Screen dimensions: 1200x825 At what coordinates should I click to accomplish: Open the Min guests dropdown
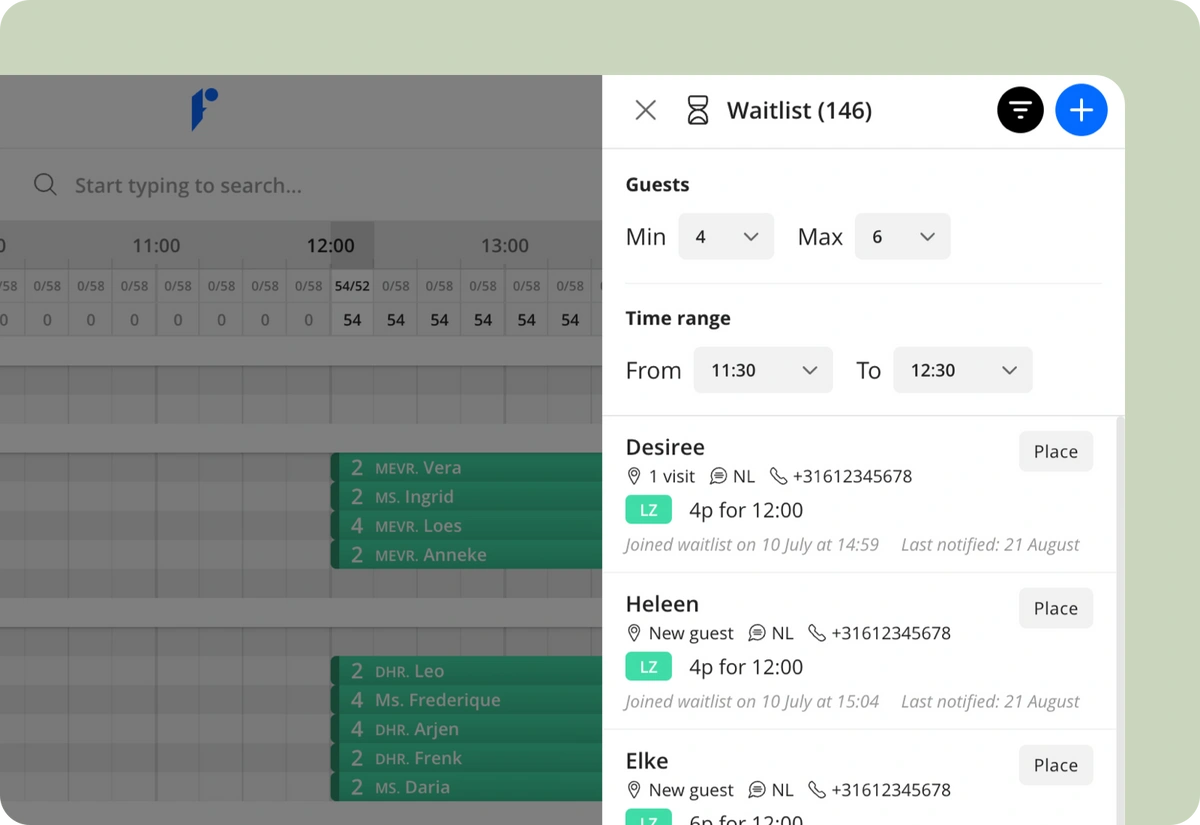[726, 237]
